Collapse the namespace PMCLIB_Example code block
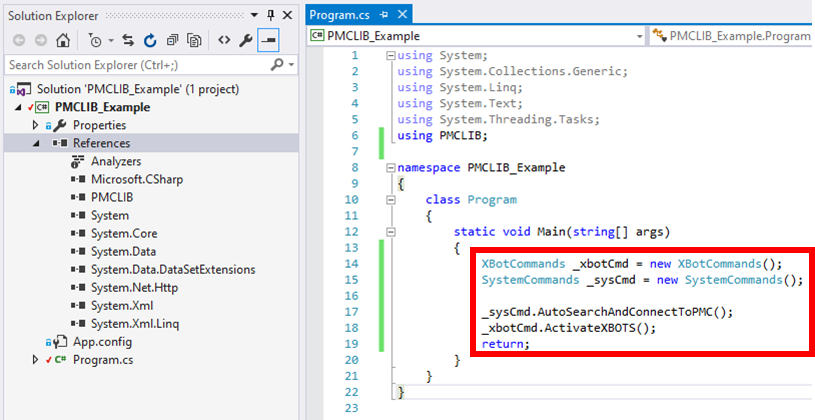 click(389, 168)
